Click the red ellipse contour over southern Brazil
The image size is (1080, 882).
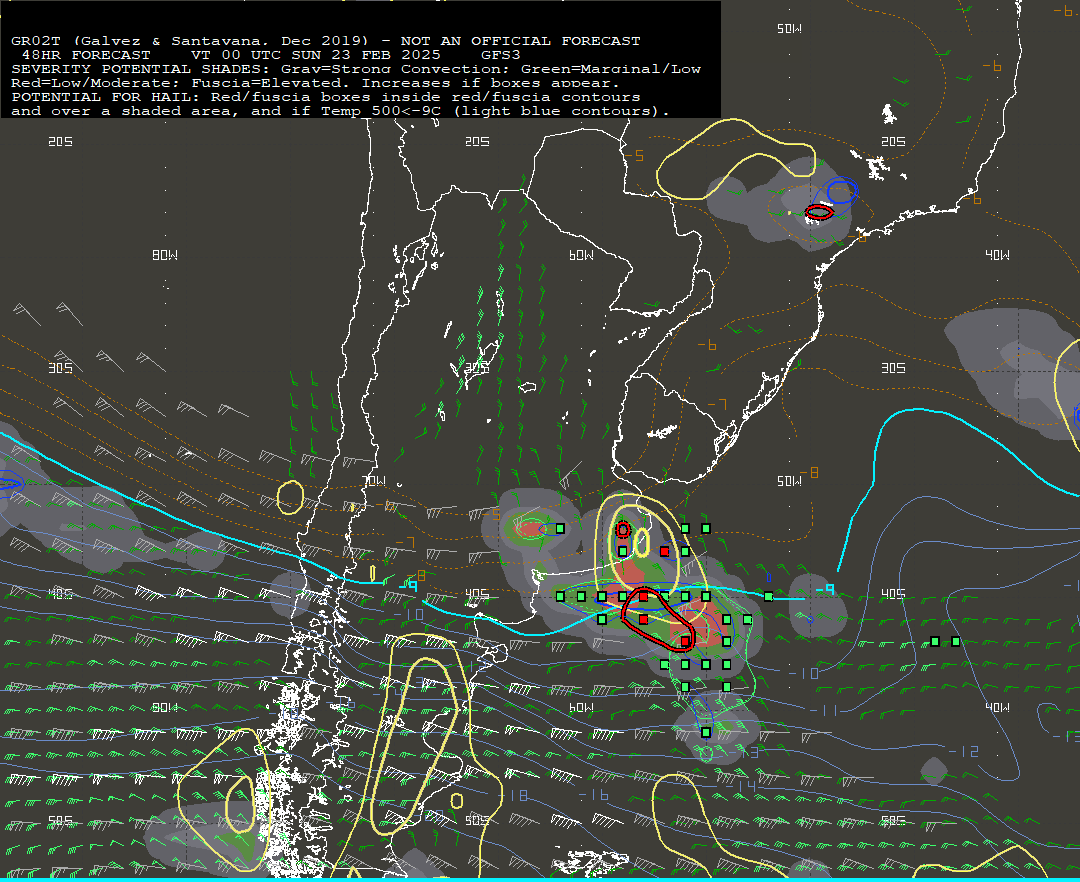click(820, 212)
